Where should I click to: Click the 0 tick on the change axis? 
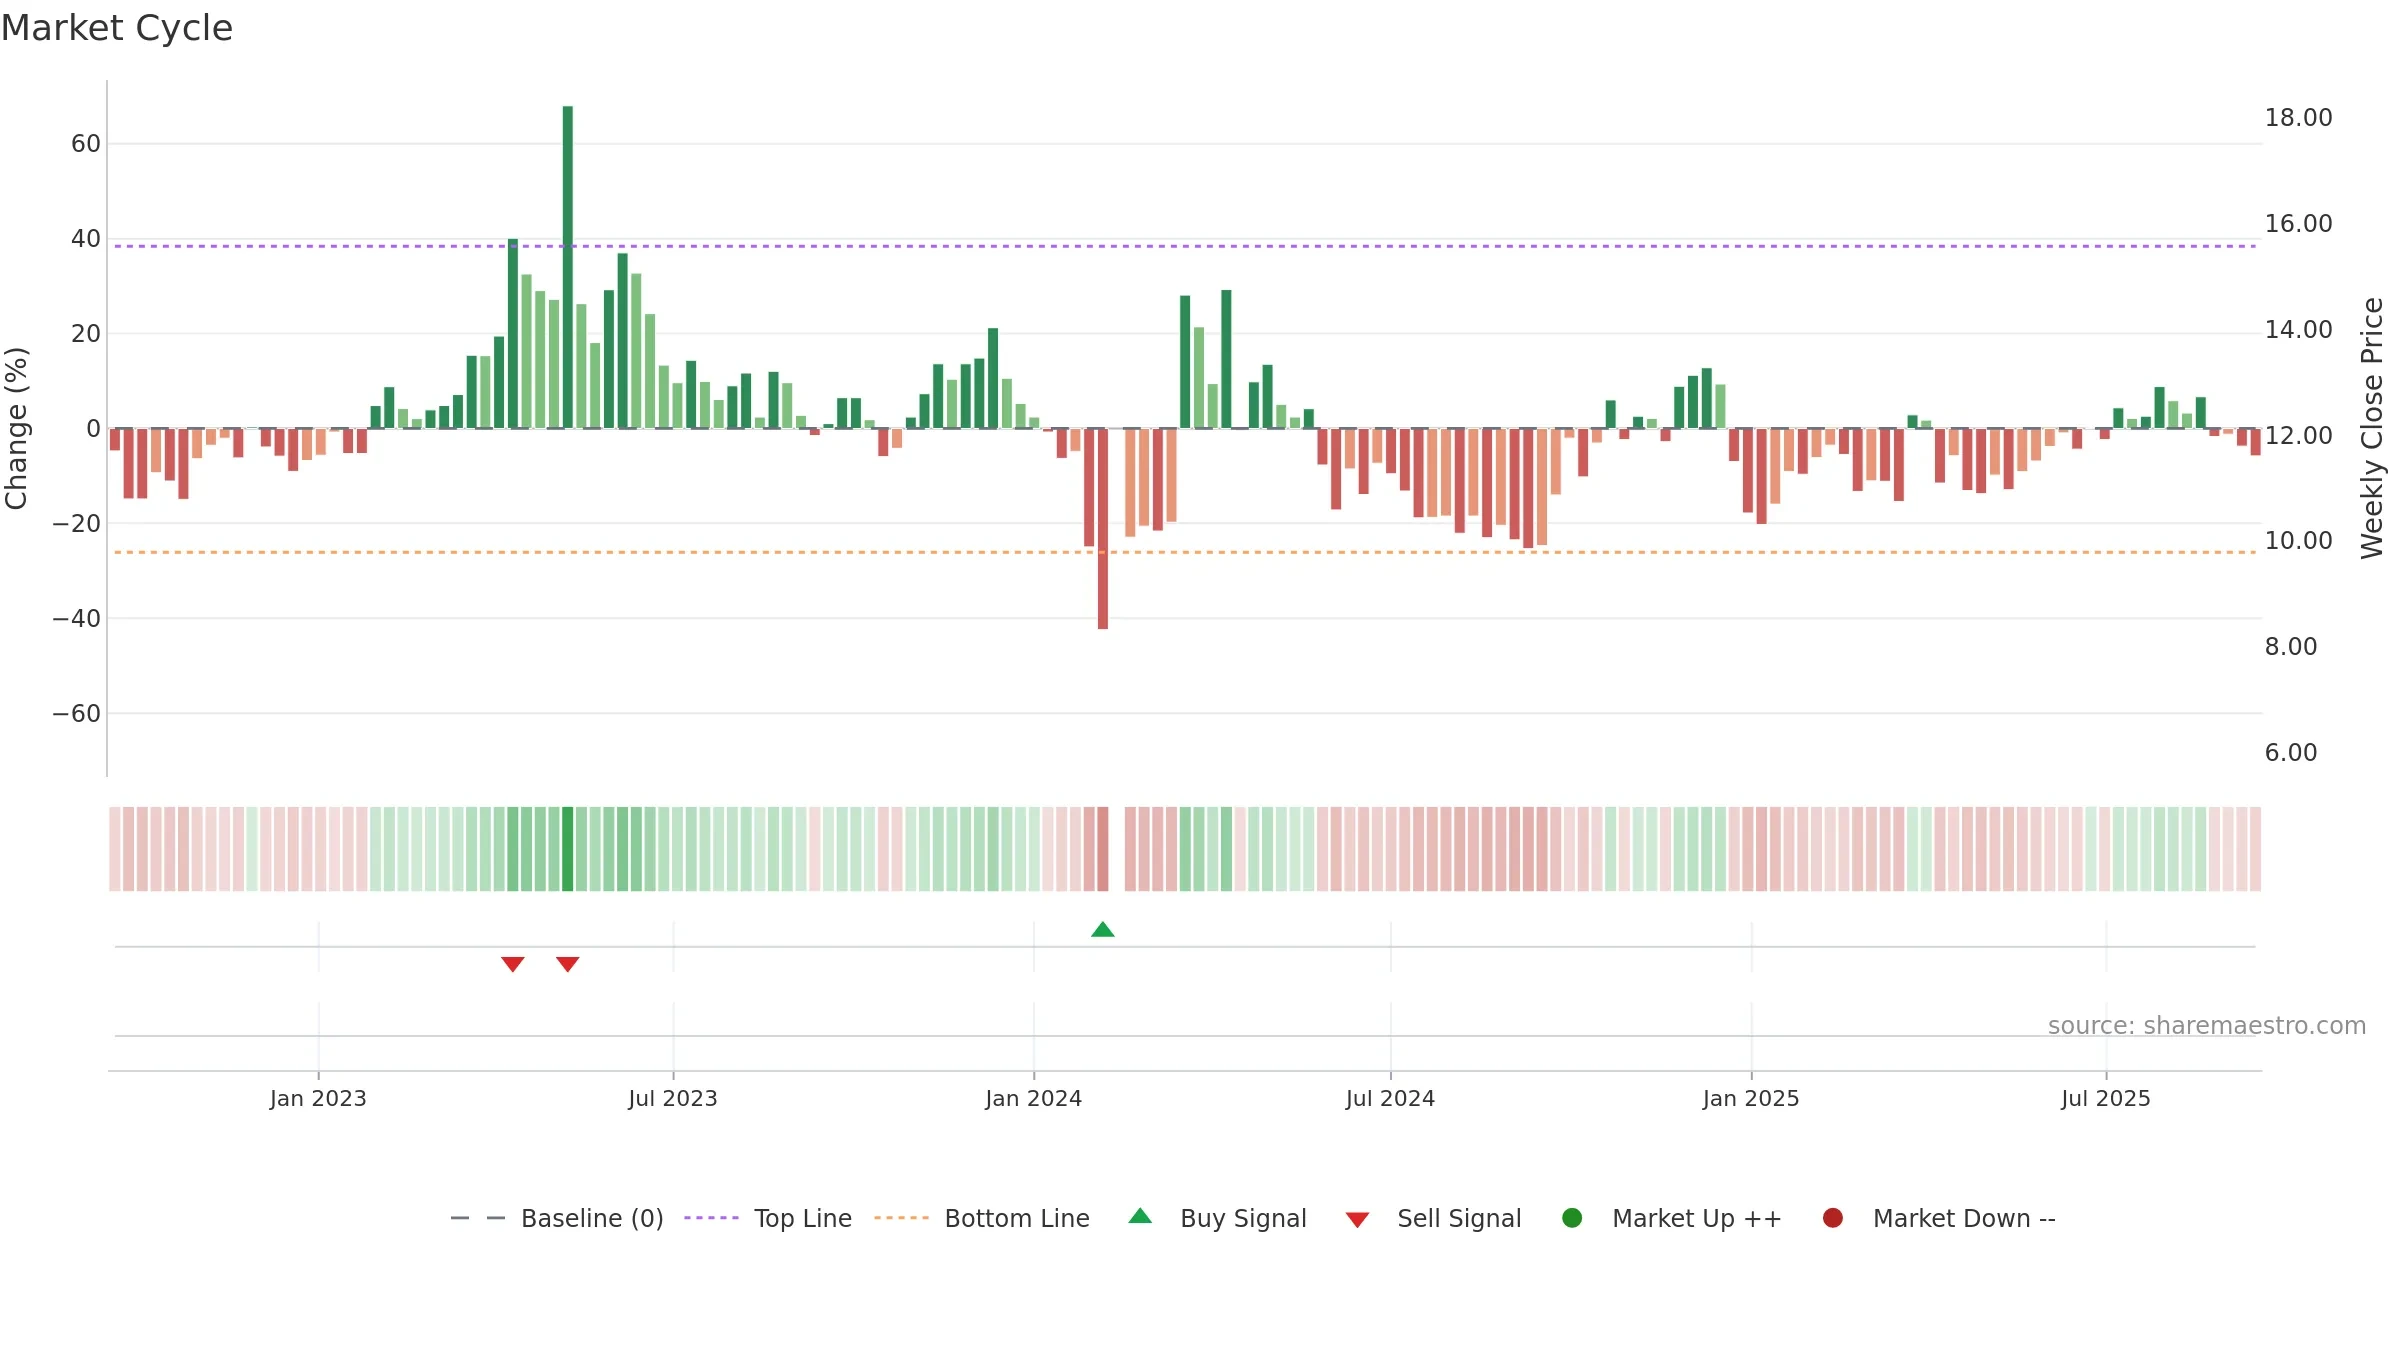tap(94, 429)
